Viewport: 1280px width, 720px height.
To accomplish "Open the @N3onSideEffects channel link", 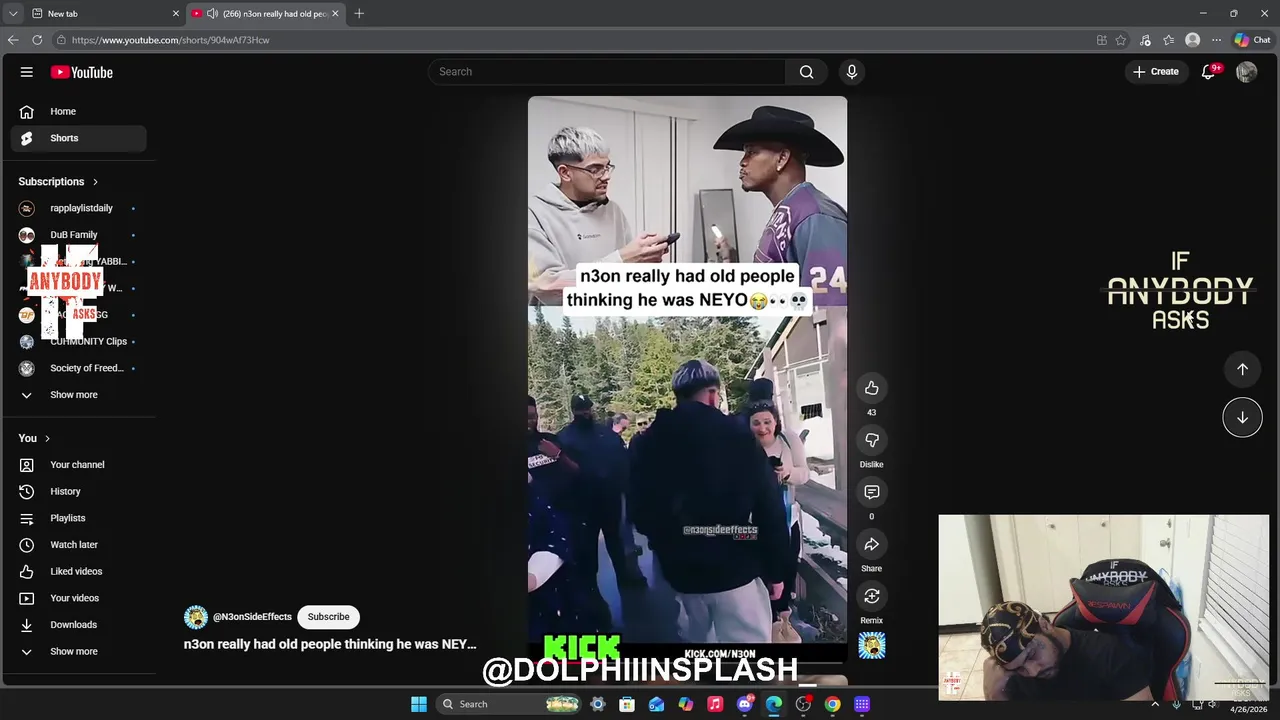I will 252,617.
